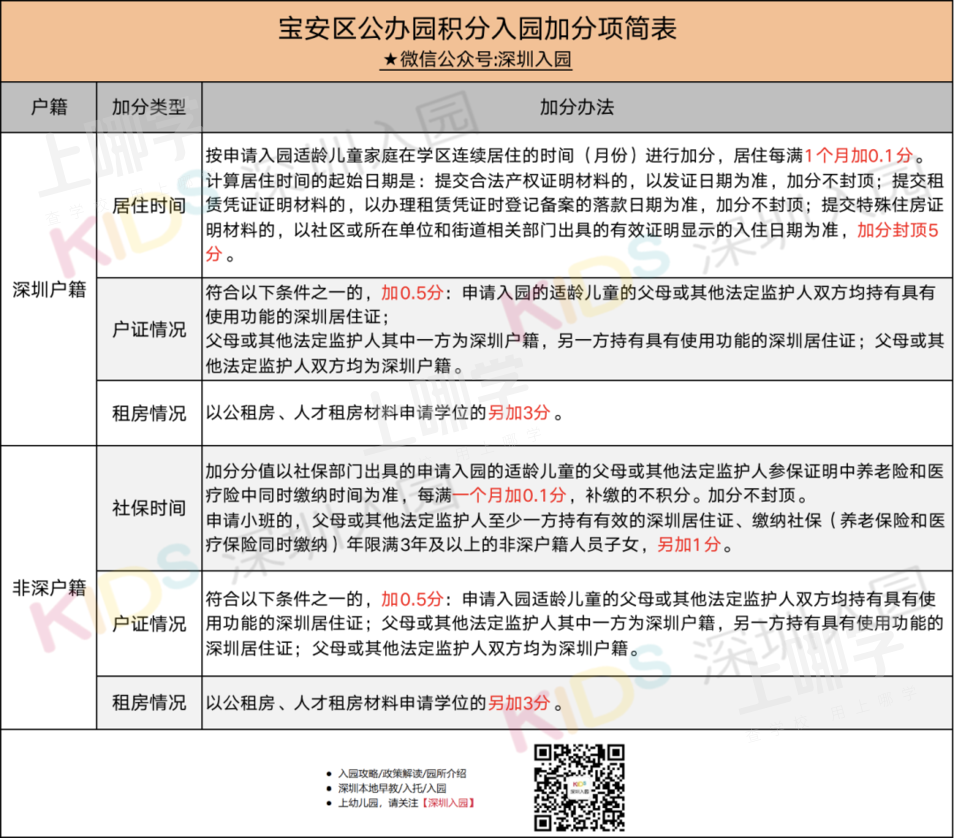Click the QR code at the bottom

click(x=579, y=787)
